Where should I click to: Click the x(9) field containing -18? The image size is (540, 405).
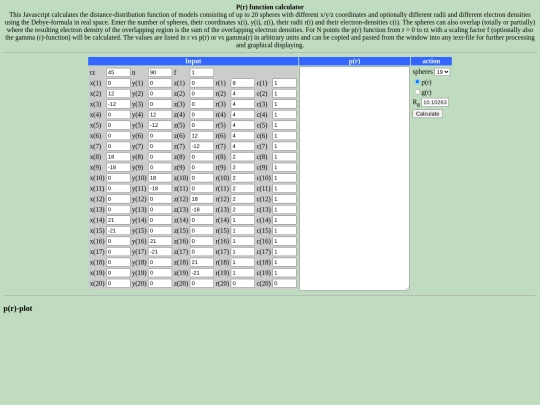[118, 167]
